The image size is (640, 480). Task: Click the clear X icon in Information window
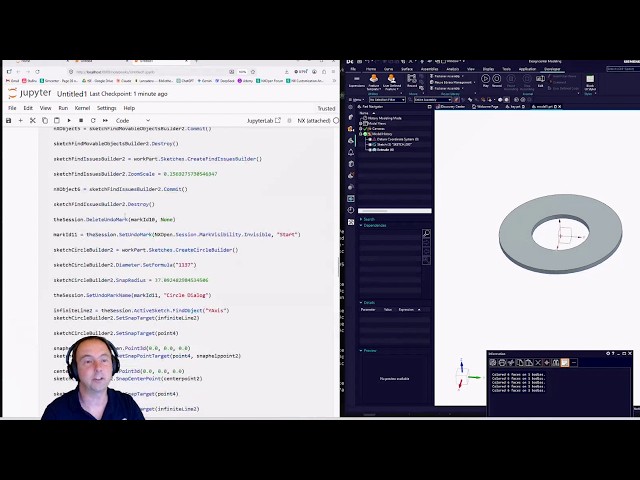[x=538, y=362]
